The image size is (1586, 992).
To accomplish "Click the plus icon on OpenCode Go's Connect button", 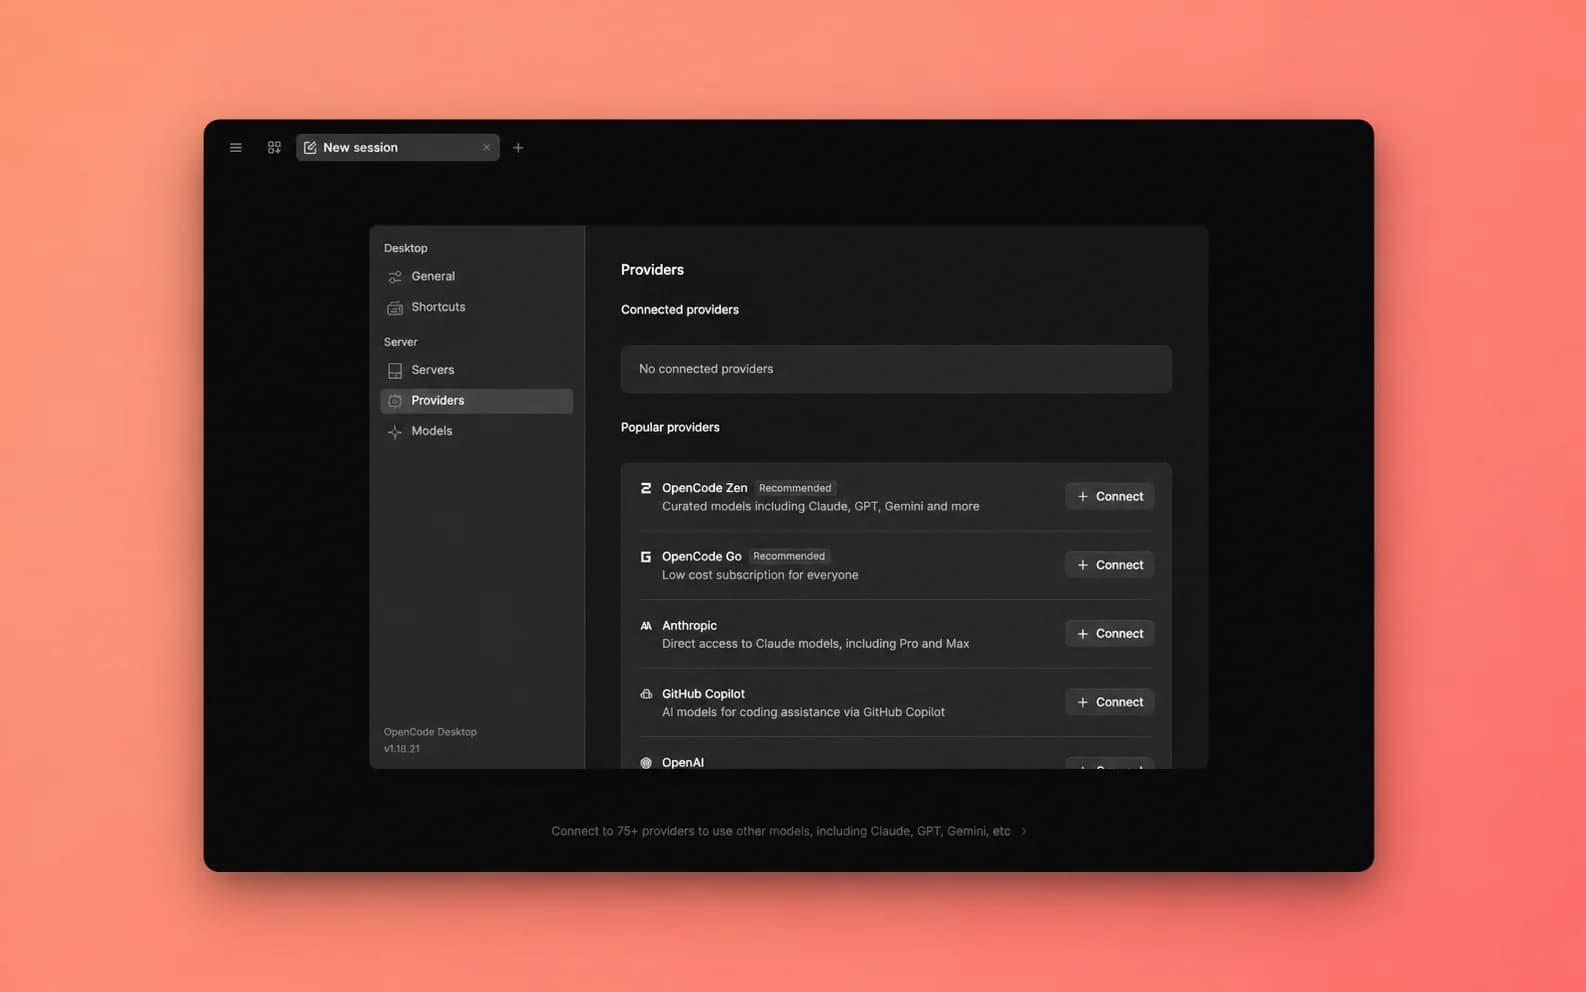I will [1083, 565].
